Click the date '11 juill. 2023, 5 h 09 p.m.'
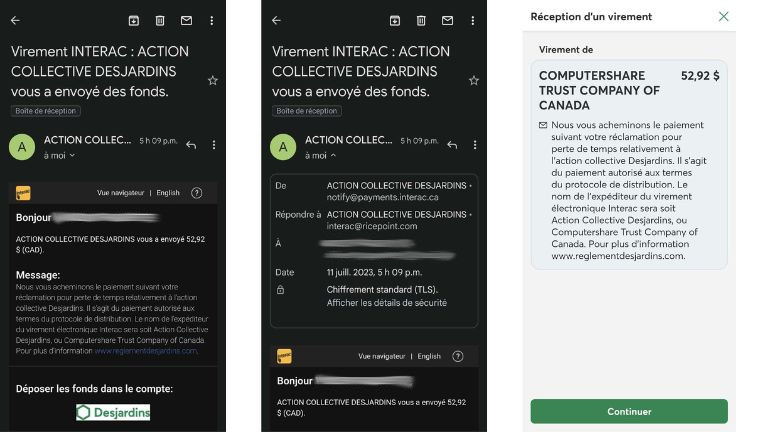 [x=374, y=272]
